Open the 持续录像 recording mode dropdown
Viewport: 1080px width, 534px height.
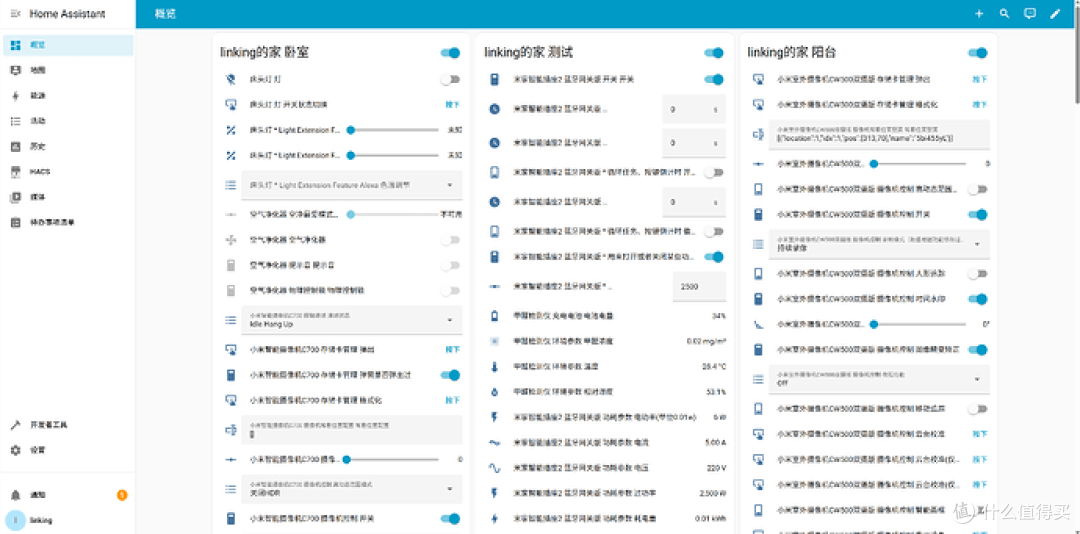(879, 245)
